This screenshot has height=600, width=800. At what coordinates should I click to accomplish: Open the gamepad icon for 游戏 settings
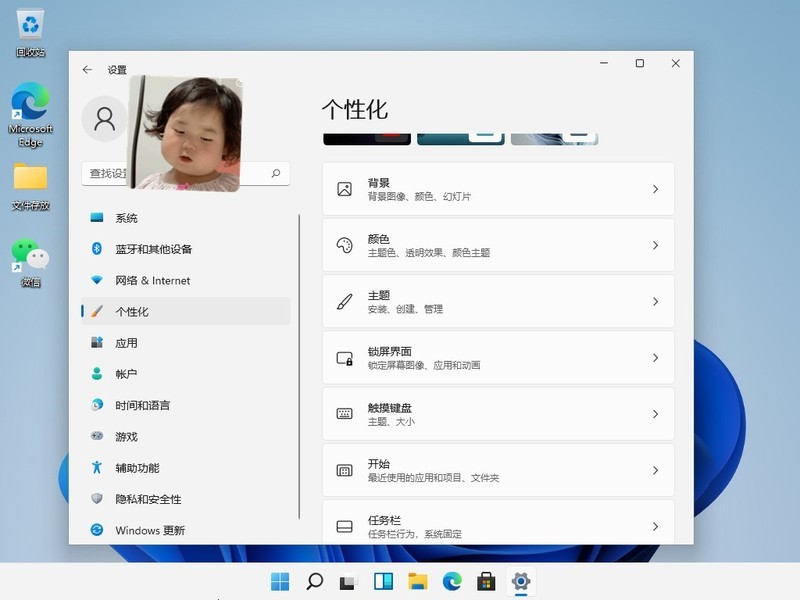[x=96, y=436]
